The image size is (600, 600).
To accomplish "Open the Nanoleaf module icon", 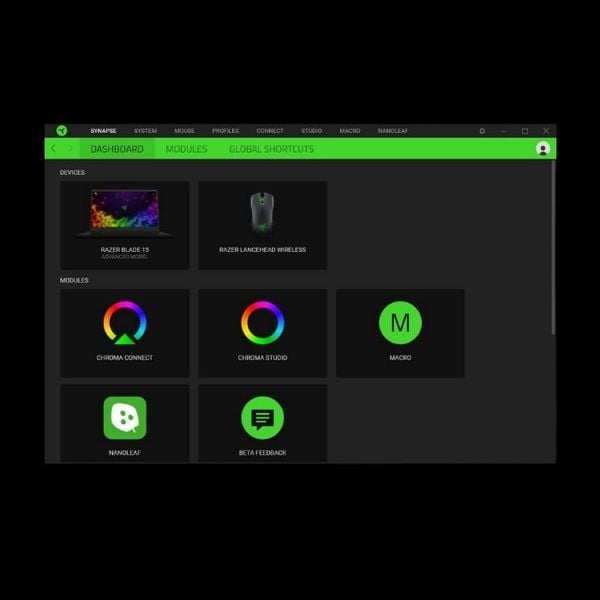I will click(125, 418).
